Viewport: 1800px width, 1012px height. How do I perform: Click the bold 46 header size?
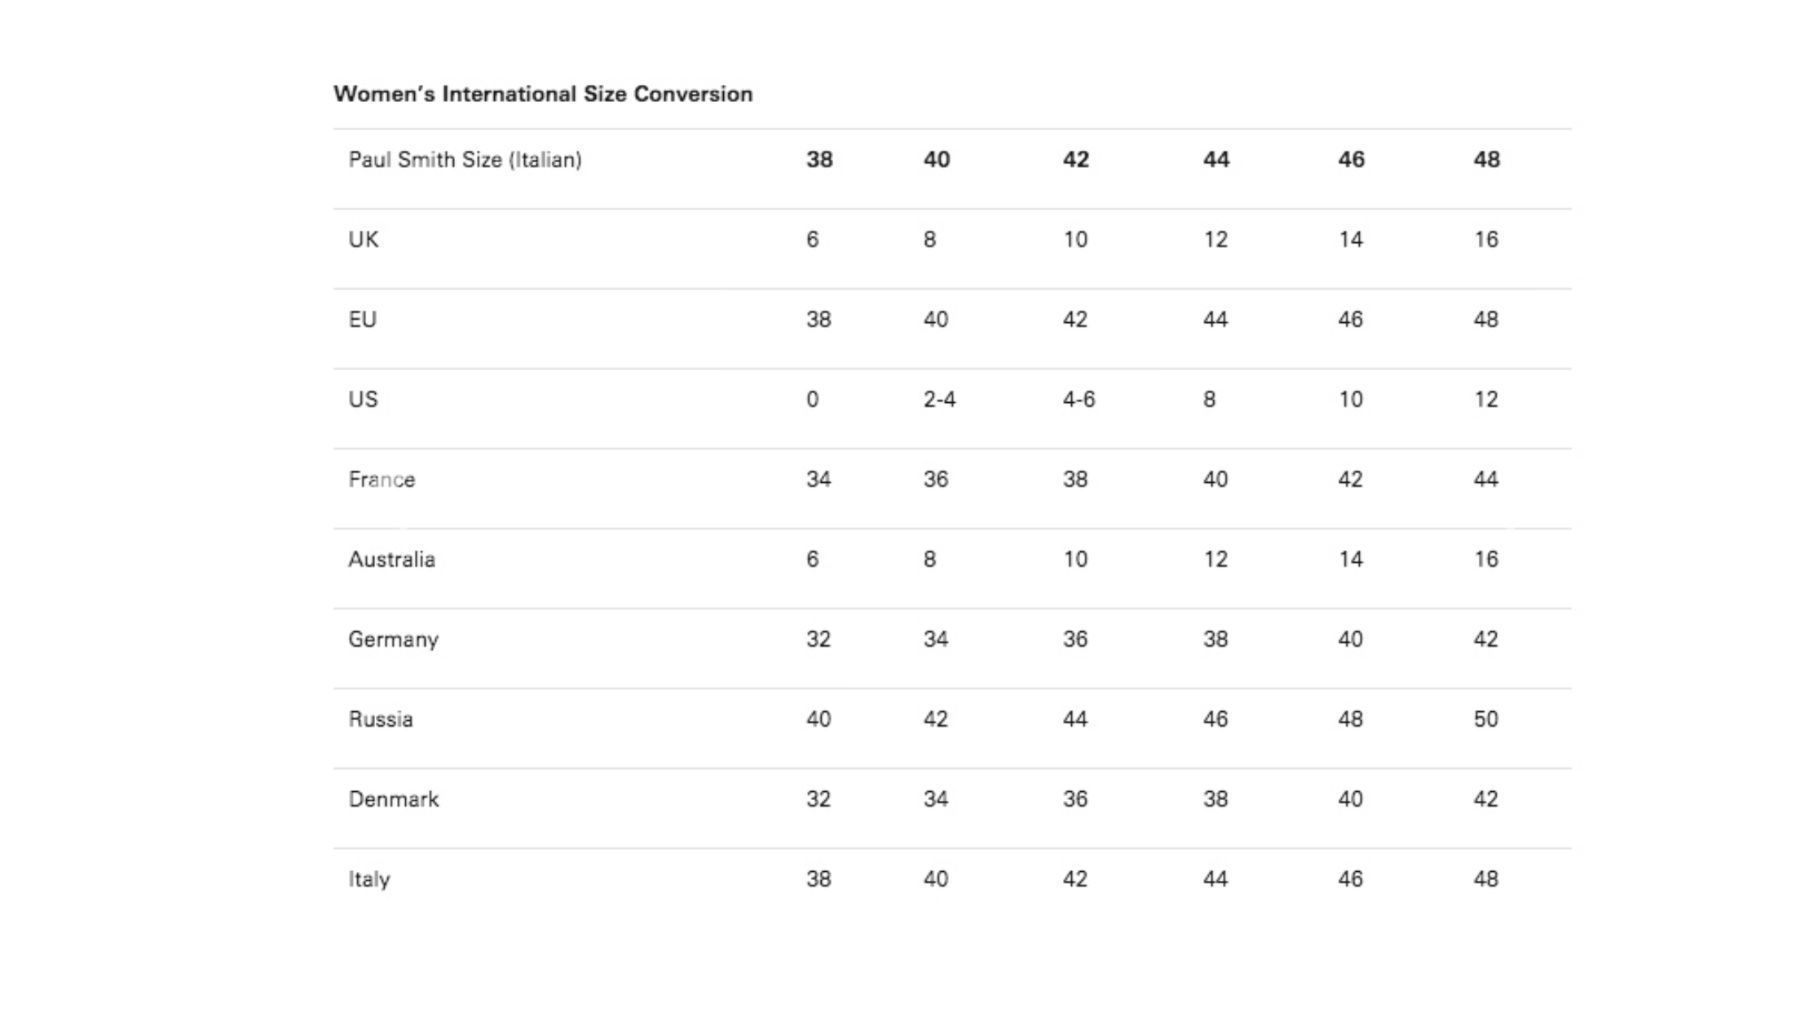1351,160
